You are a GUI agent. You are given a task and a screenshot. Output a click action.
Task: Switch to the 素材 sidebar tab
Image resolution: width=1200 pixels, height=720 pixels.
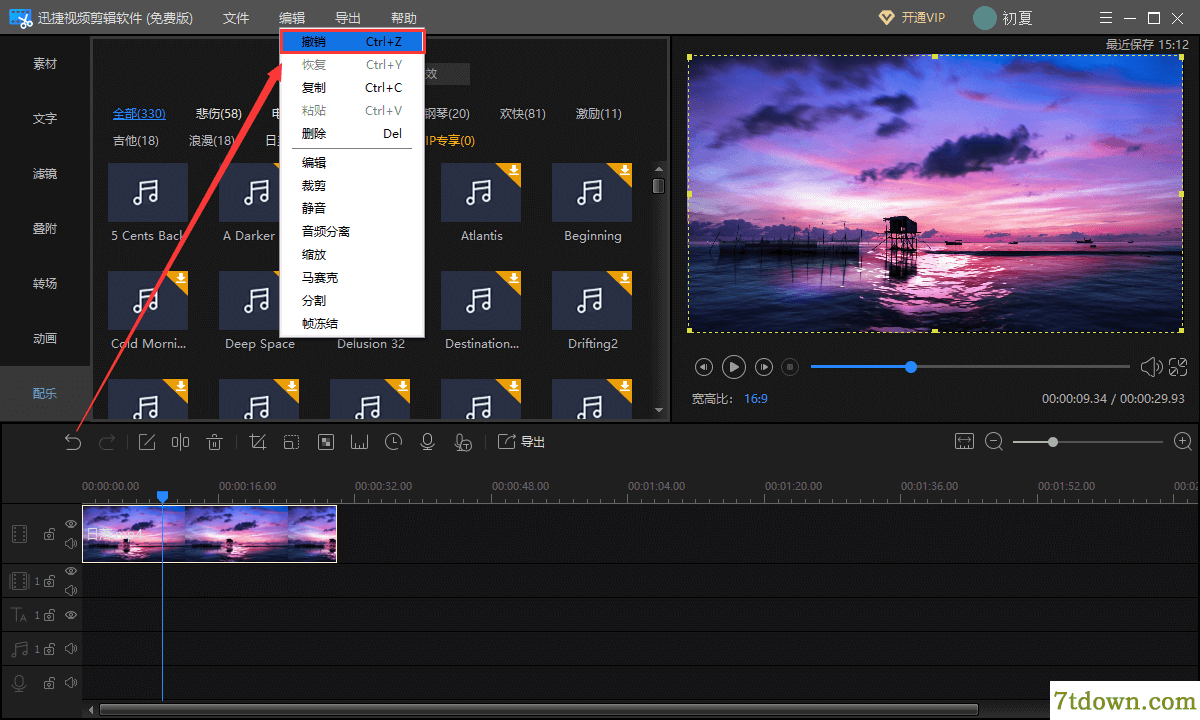coord(45,64)
